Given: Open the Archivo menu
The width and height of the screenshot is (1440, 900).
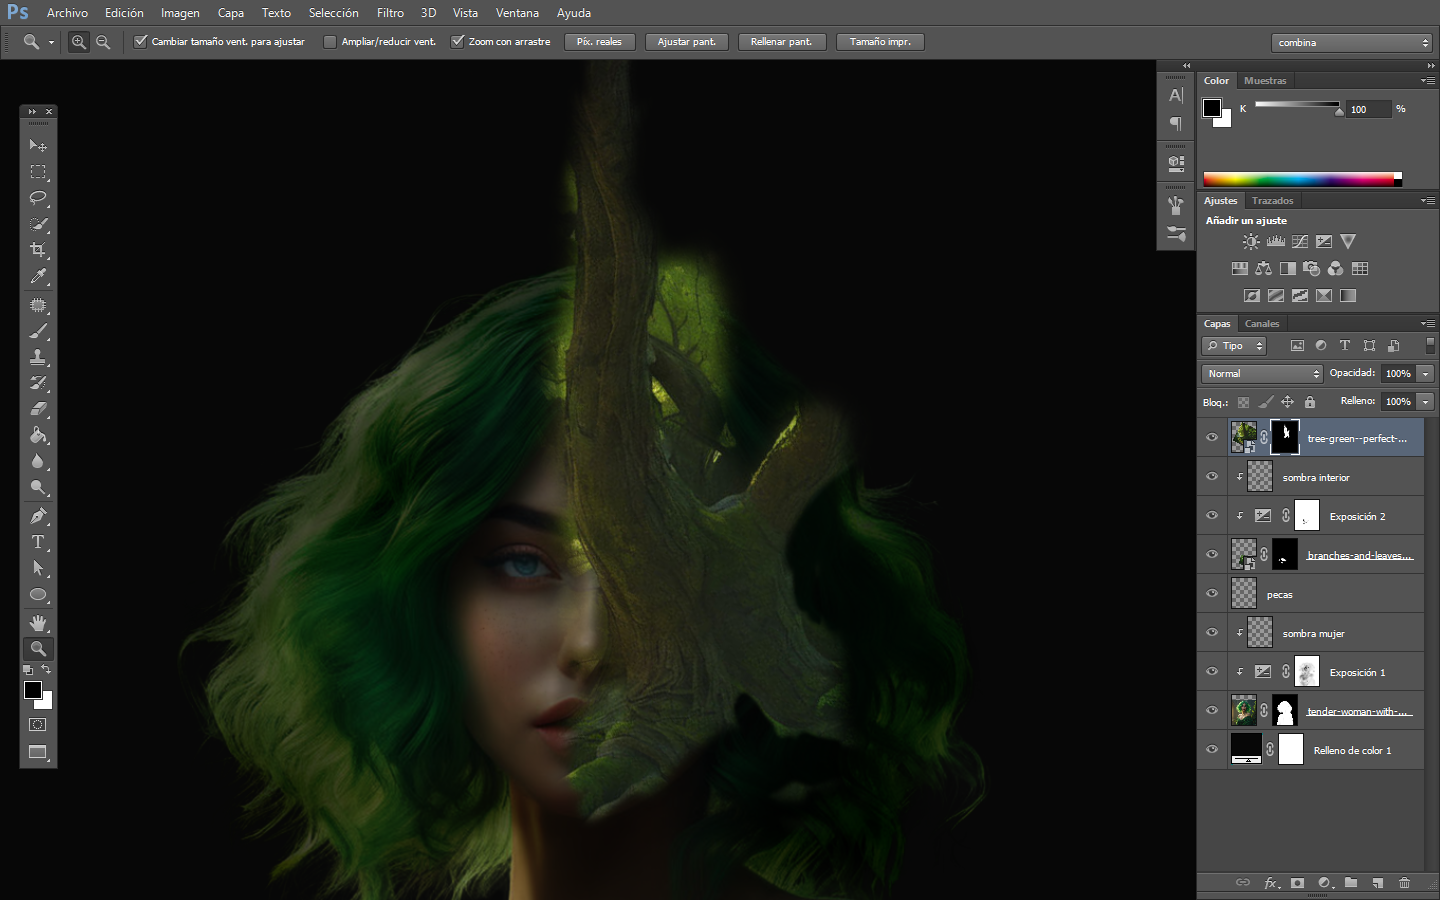Looking at the screenshot, I should [67, 13].
